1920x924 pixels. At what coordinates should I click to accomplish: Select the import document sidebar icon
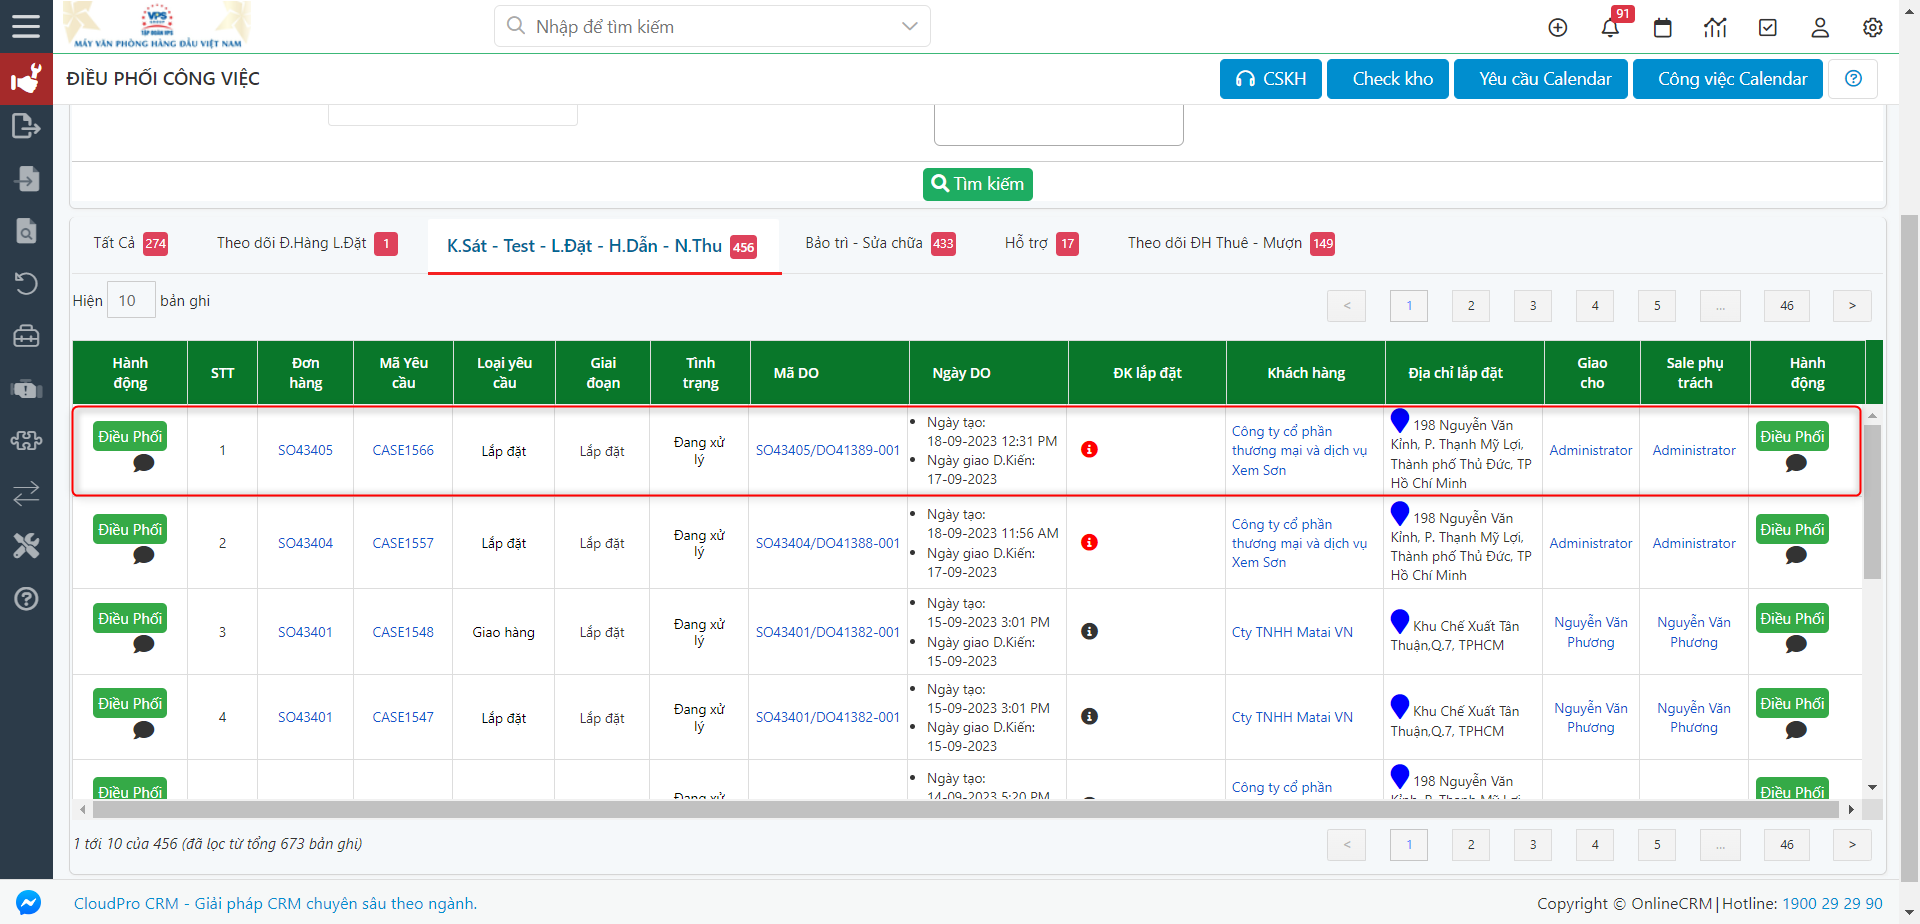[x=26, y=179]
